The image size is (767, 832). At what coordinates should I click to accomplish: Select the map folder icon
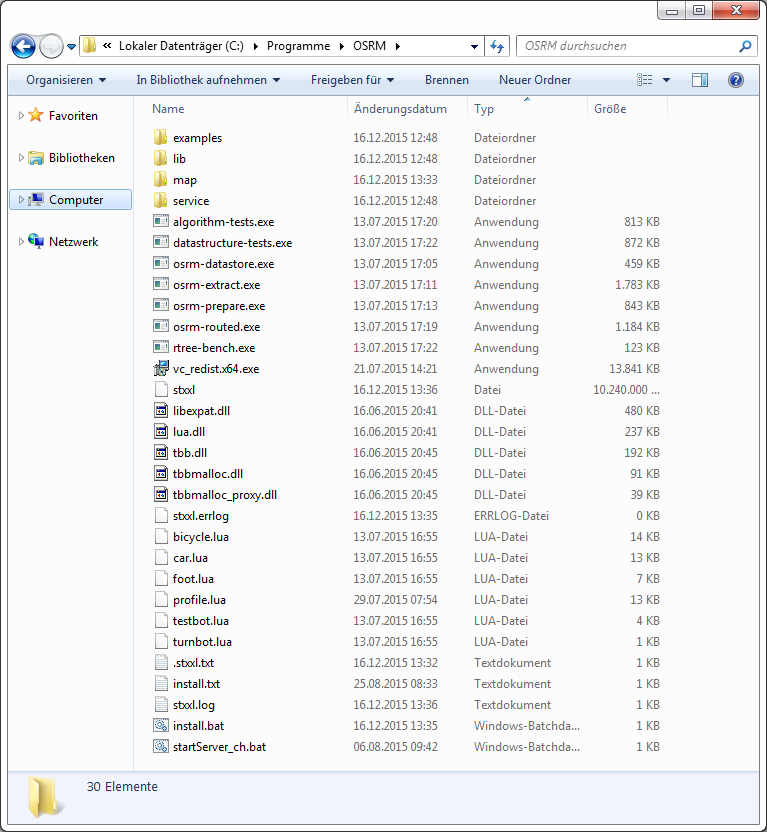point(161,179)
